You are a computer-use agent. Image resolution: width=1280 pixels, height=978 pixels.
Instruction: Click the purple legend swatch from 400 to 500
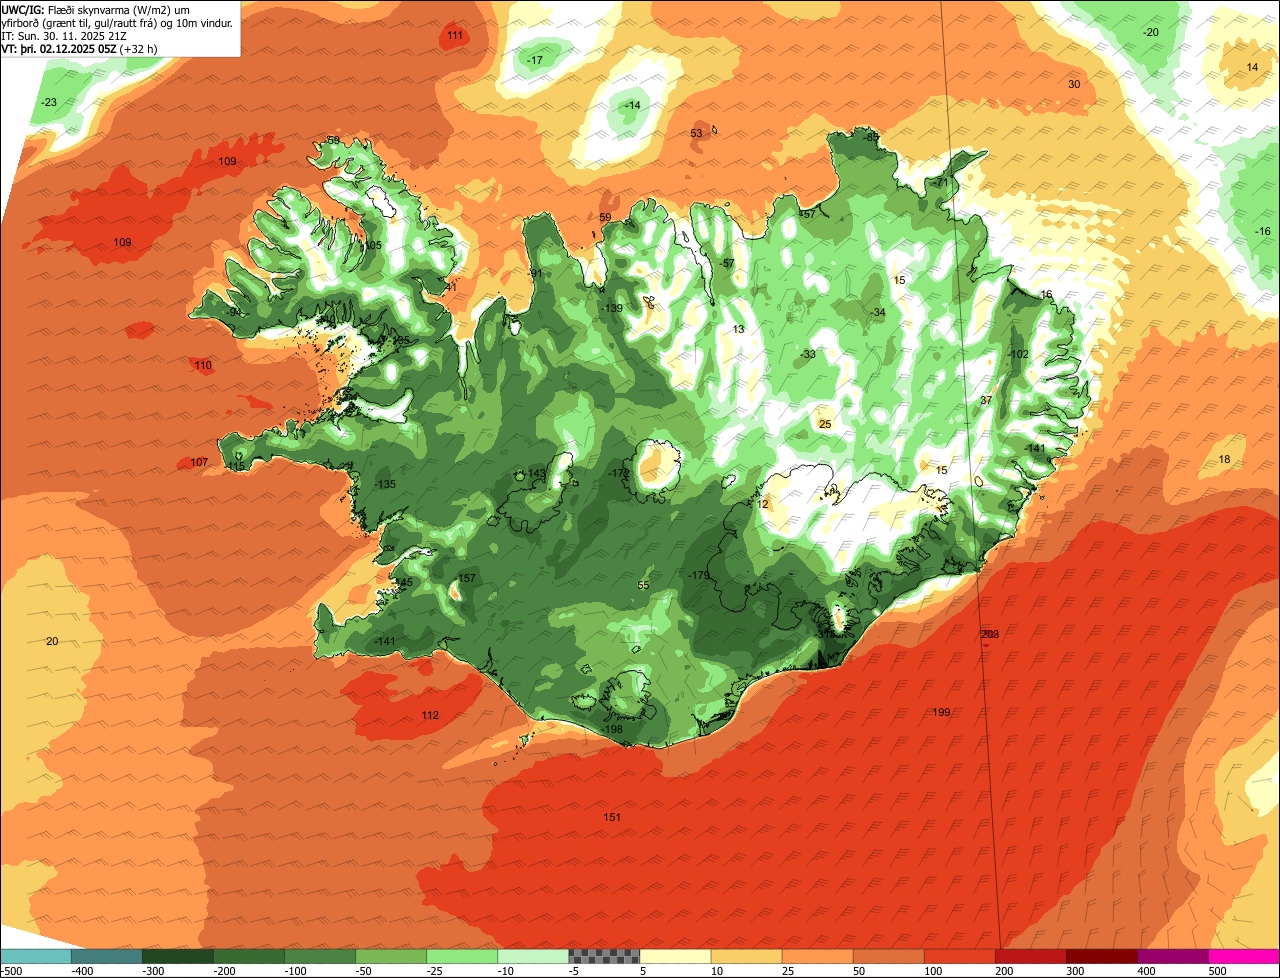(x=1173, y=955)
